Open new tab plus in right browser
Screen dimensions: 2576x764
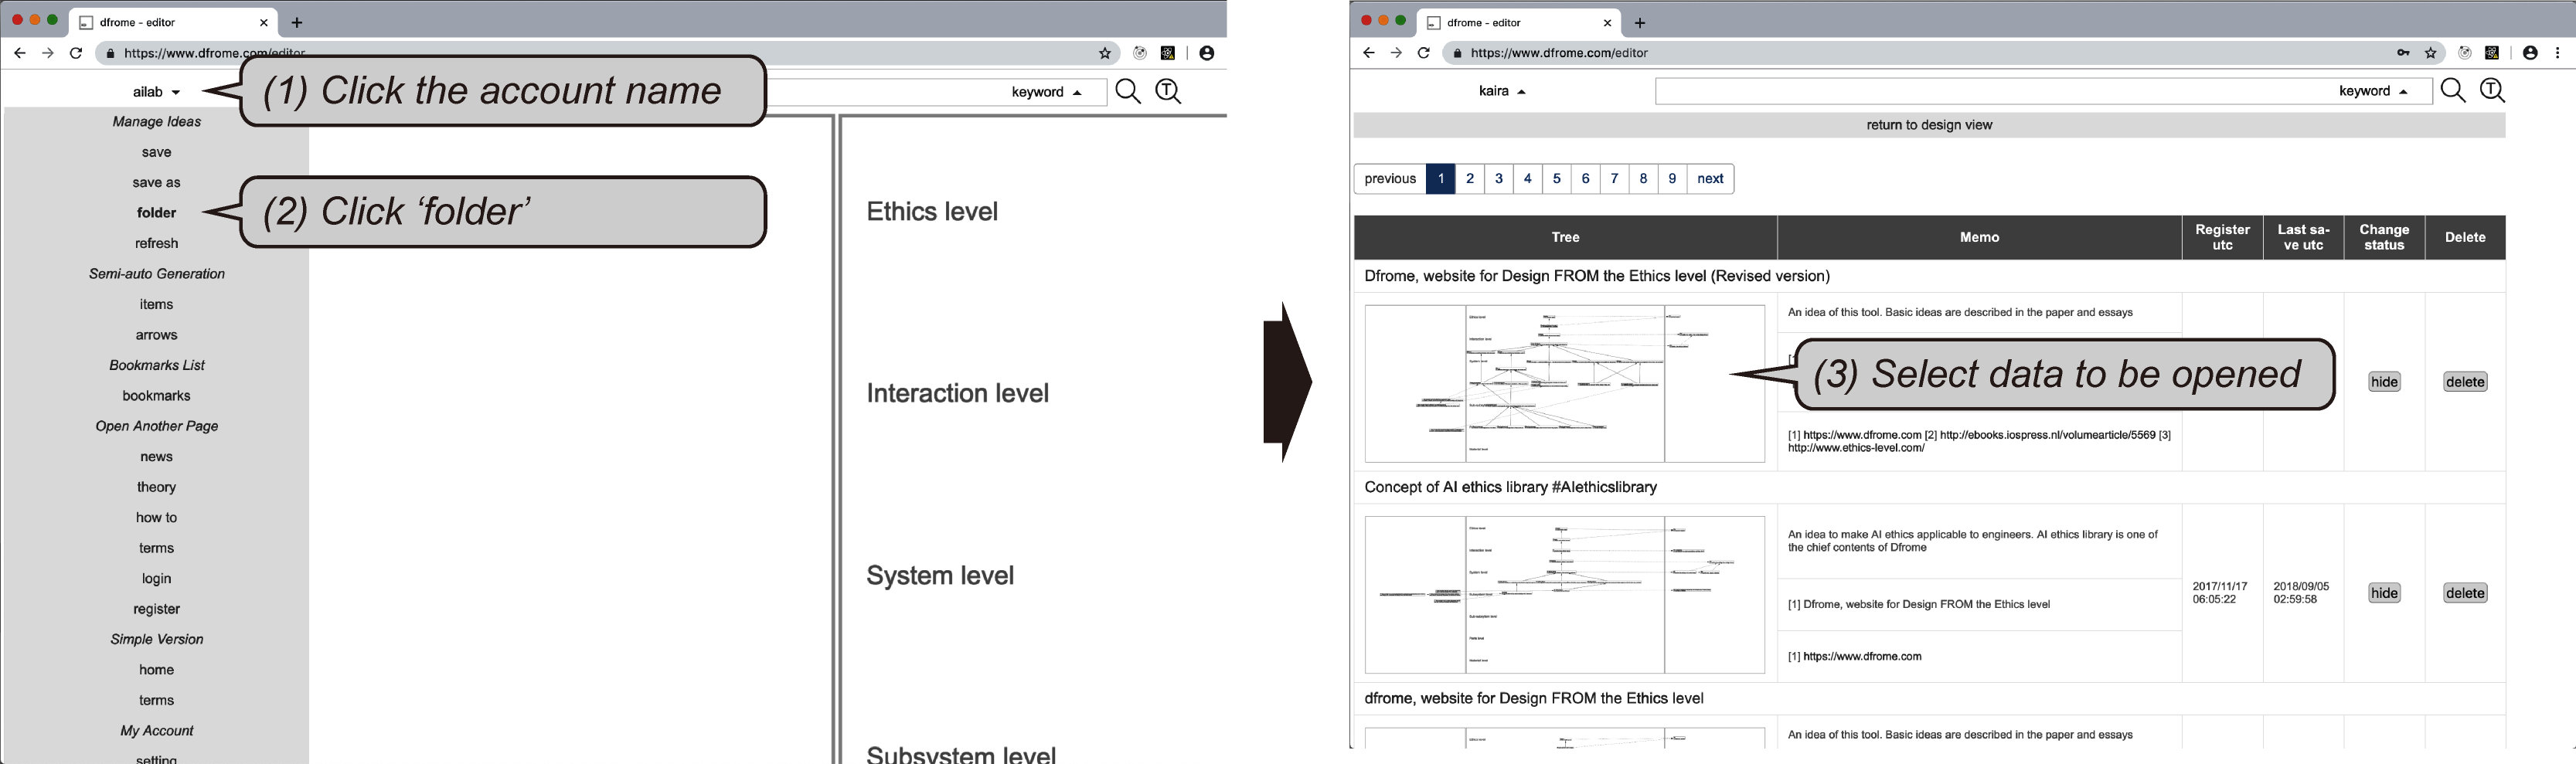1640,22
